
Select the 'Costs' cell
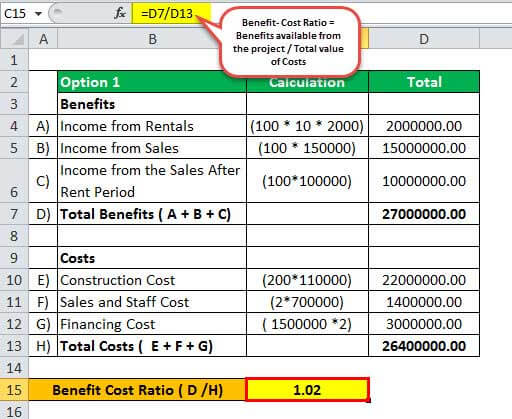152,258
